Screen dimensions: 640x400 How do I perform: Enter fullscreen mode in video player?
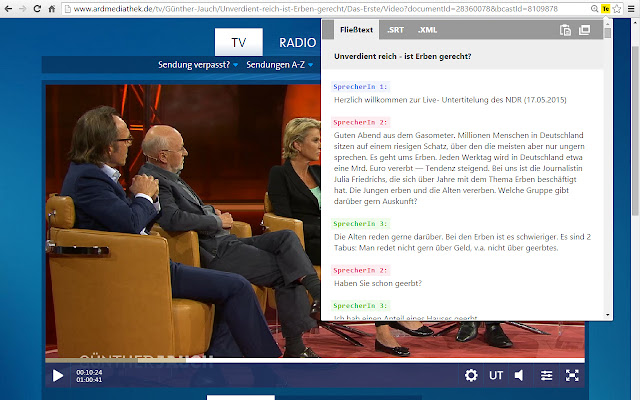(573, 376)
